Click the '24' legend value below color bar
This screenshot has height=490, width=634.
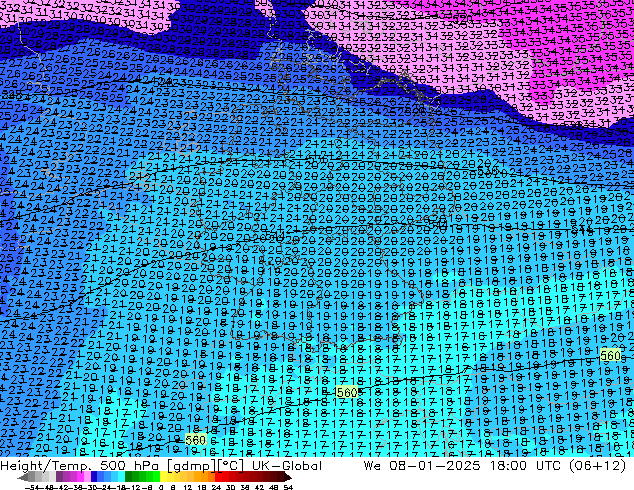(216, 488)
